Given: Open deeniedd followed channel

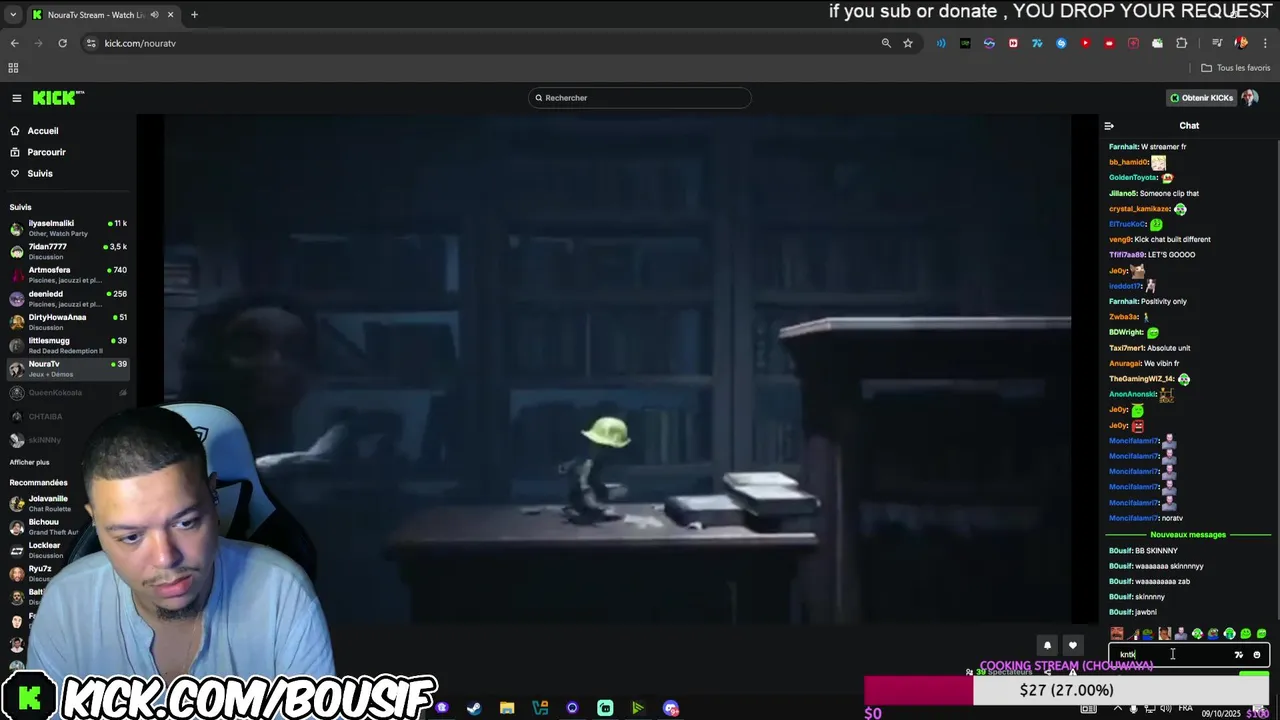Looking at the screenshot, I should [x=68, y=298].
